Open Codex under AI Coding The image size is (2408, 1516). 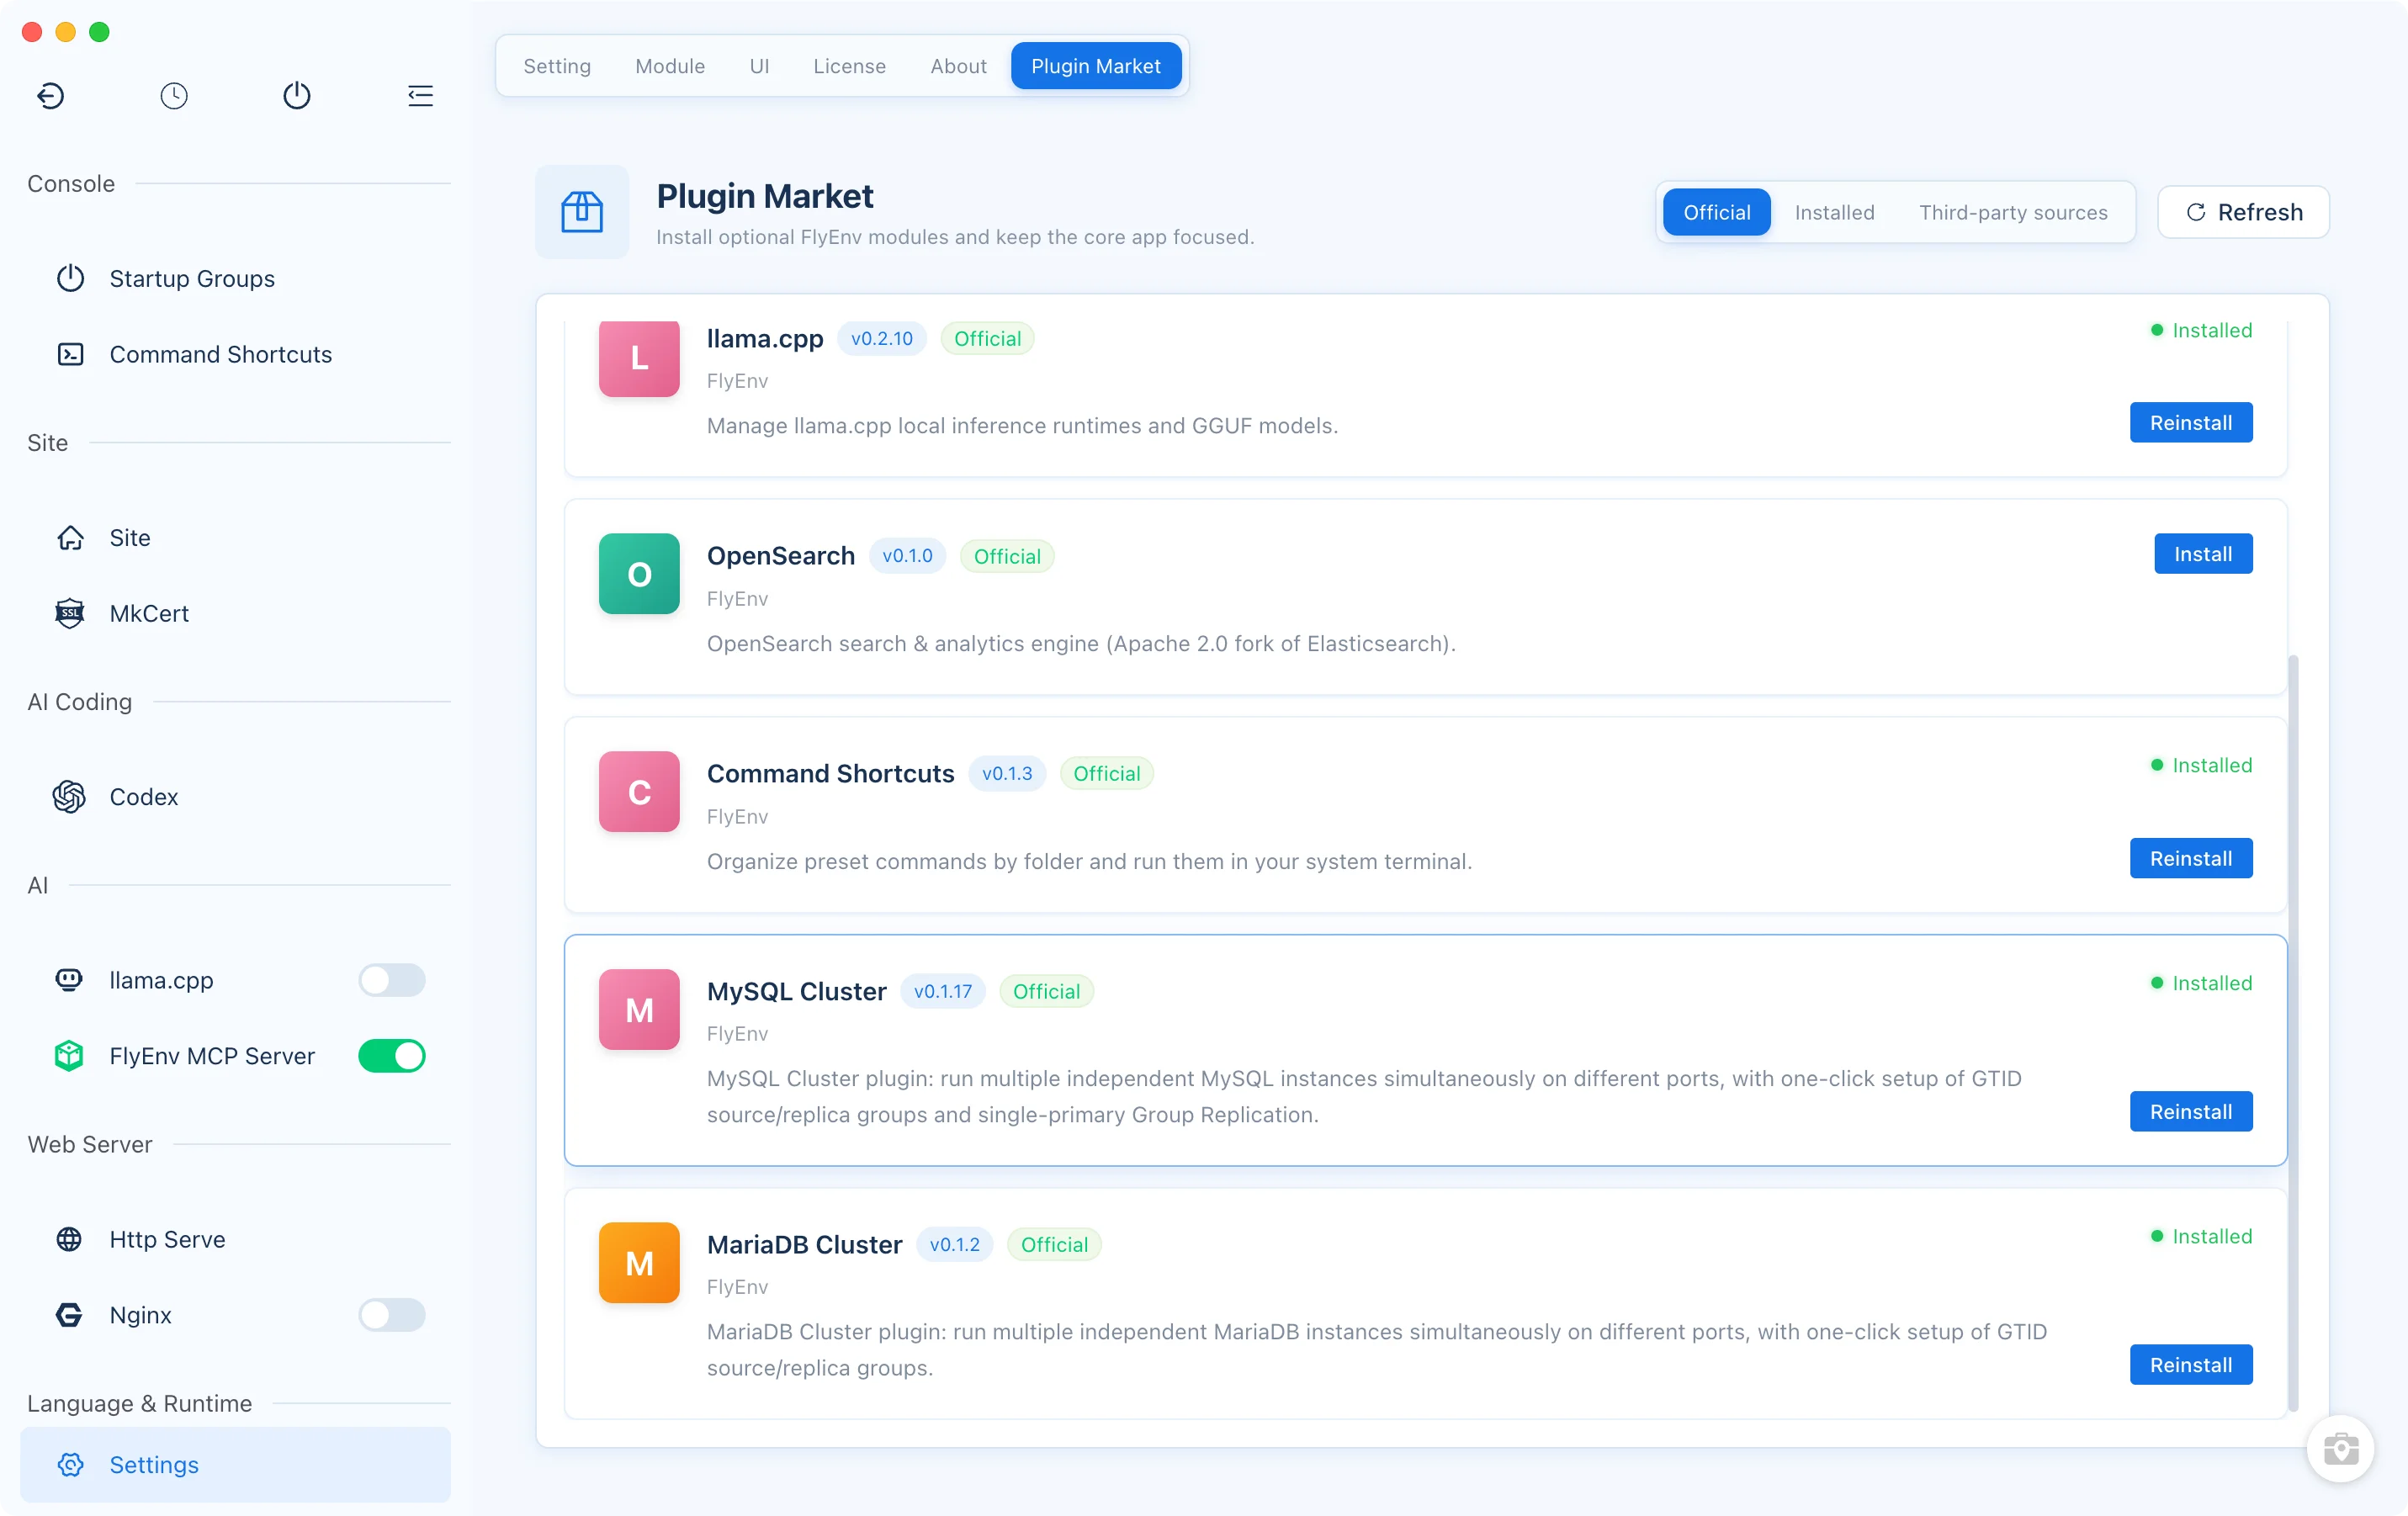point(235,796)
